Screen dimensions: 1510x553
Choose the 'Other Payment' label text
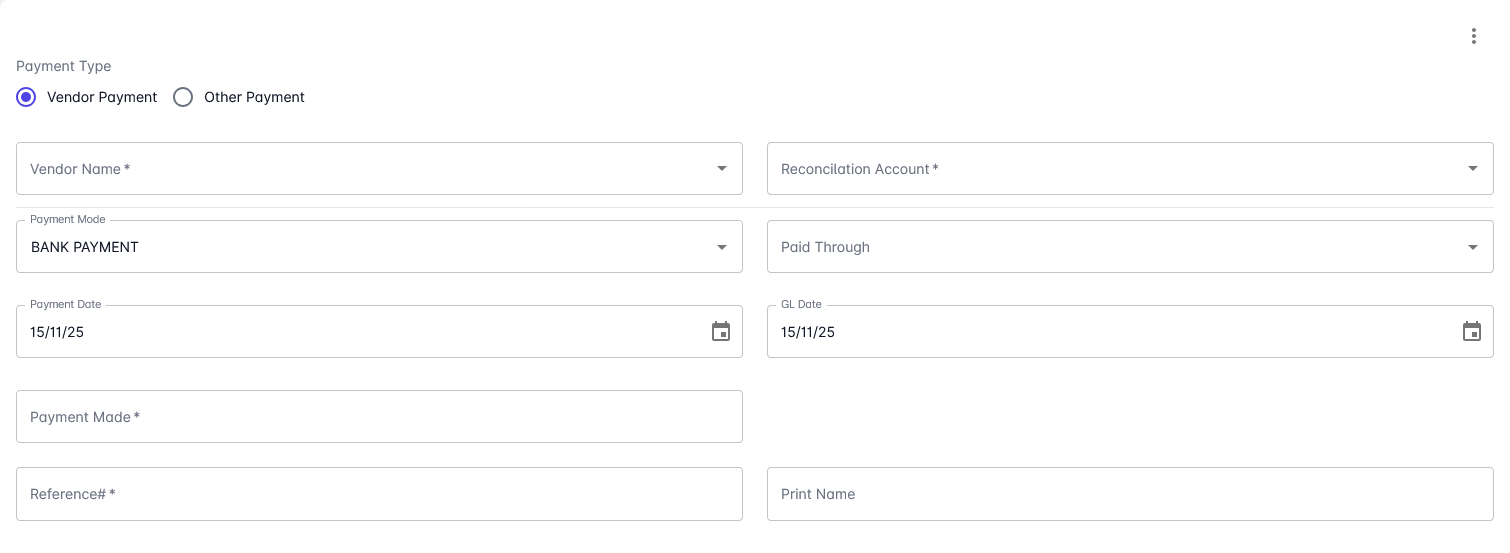[x=254, y=97]
